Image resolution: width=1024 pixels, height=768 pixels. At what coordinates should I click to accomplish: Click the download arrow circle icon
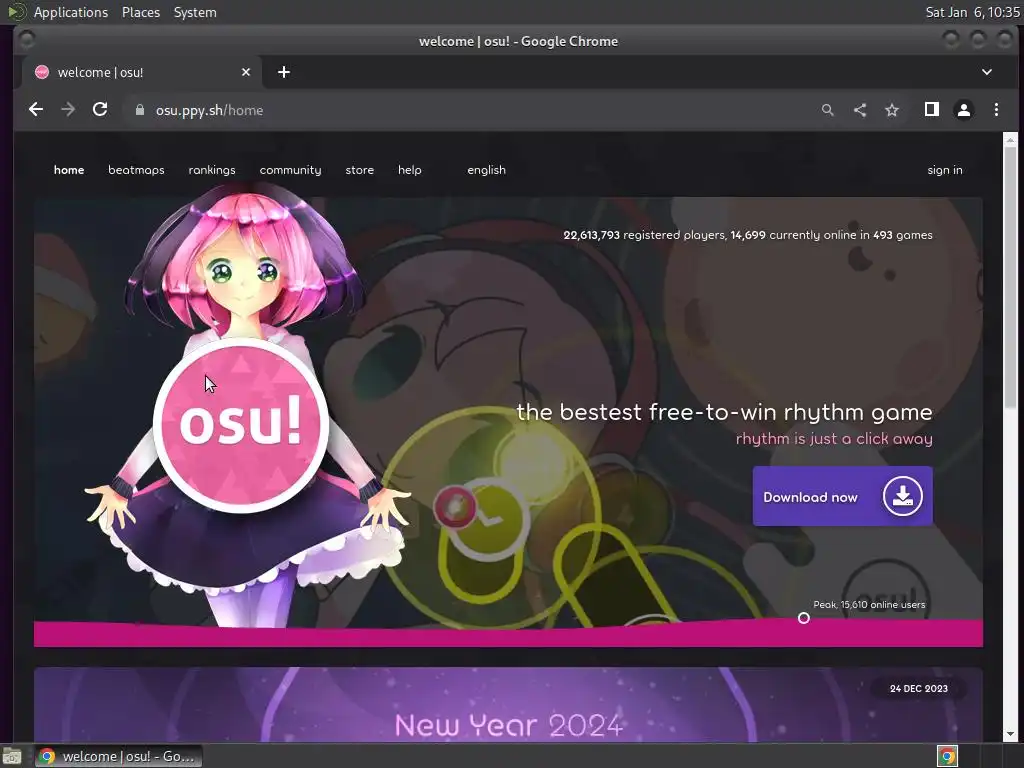click(x=903, y=496)
